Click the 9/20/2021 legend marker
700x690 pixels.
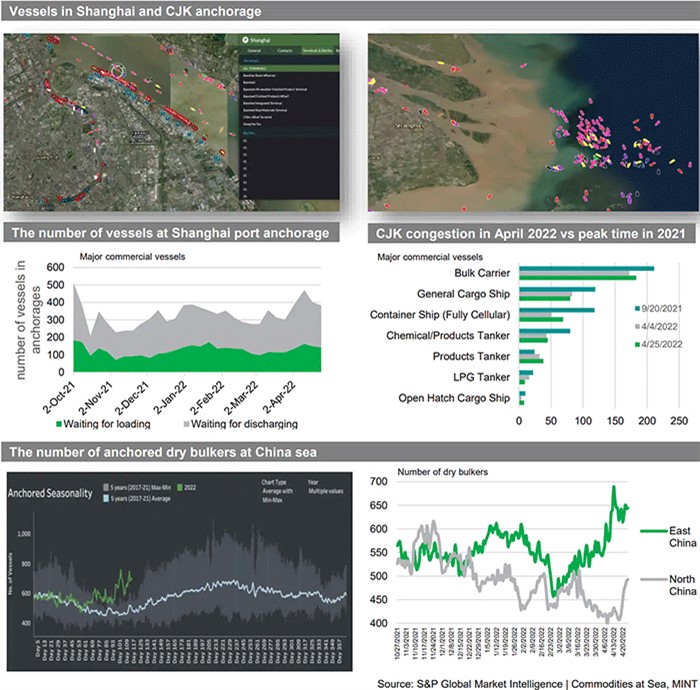tap(636, 307)
